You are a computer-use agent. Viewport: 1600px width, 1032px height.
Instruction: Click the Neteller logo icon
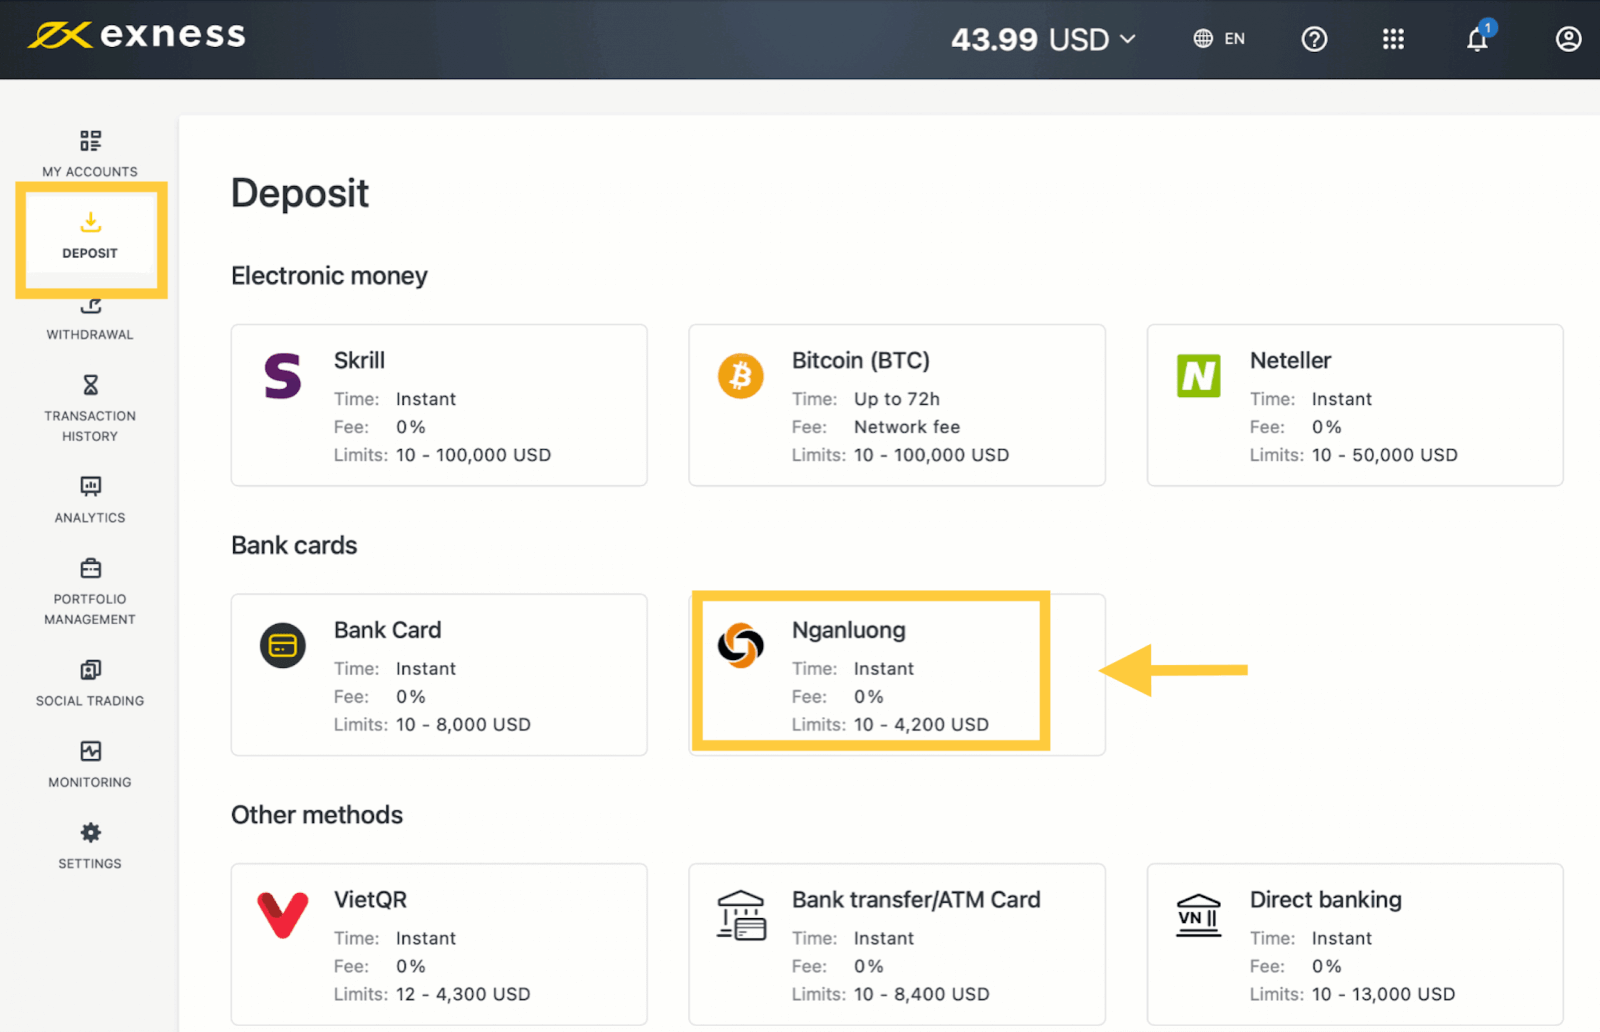coord(1198,376)
